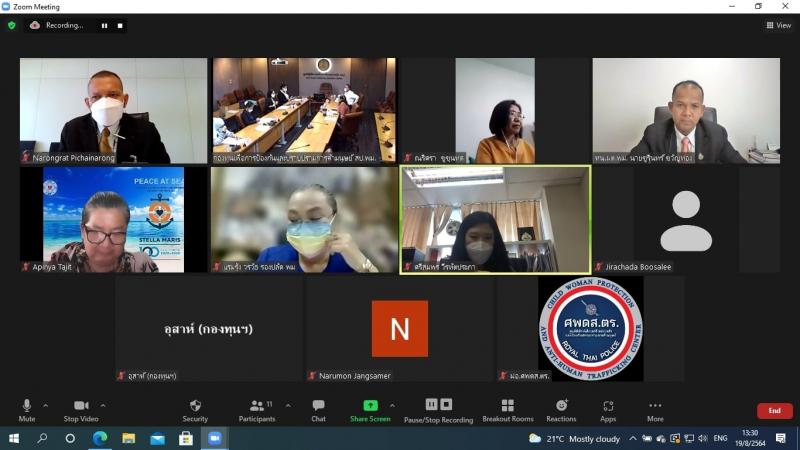
Task: Expand video options arrow beside Stop Video
Action: point(103,406)
